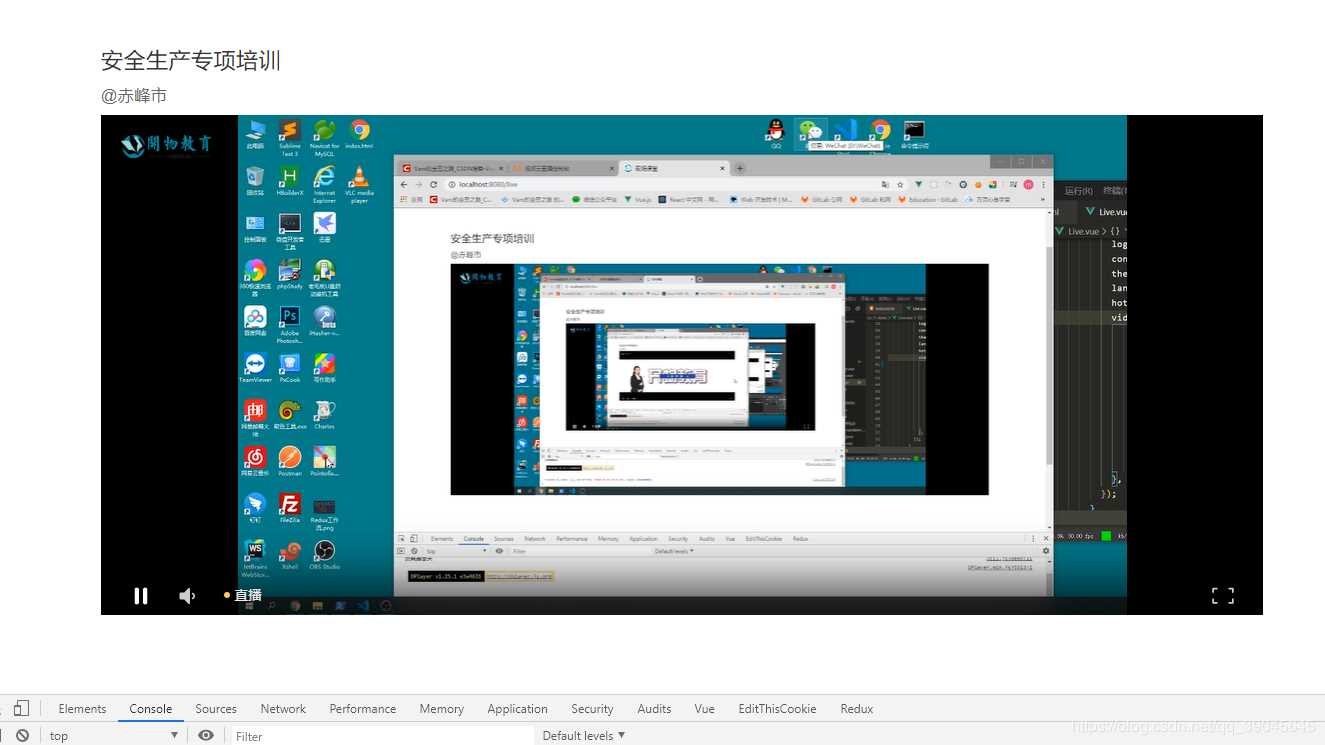
Task: Open the Default levels dropdown
Action: 584,736
